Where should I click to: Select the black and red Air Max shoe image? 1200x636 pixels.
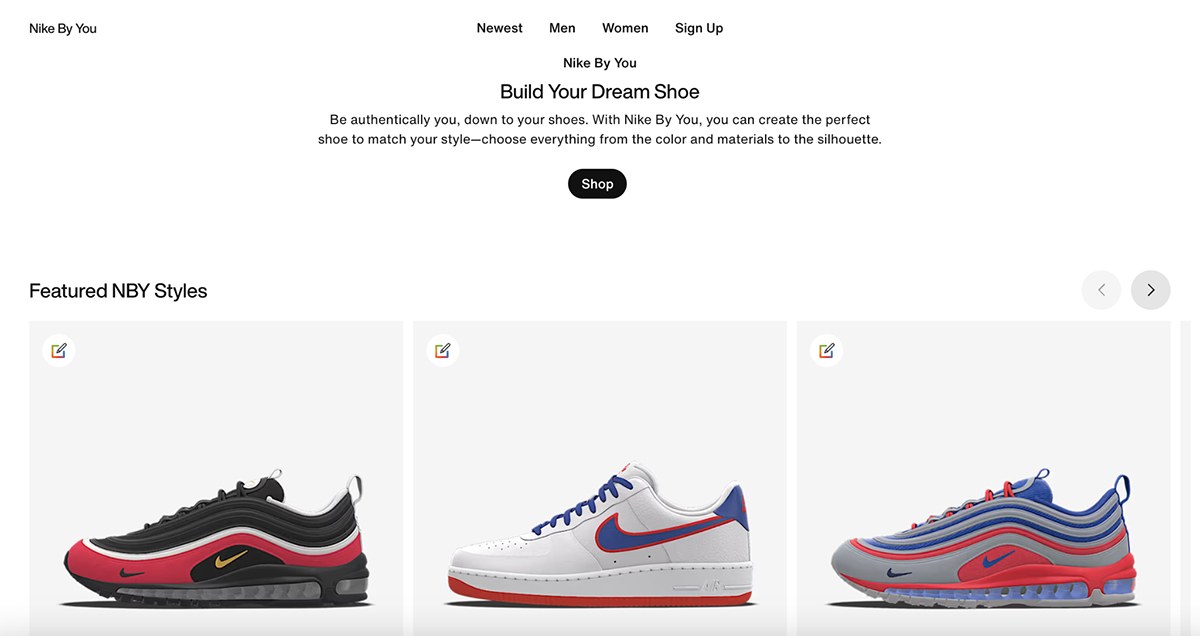[x=216, y=540]
